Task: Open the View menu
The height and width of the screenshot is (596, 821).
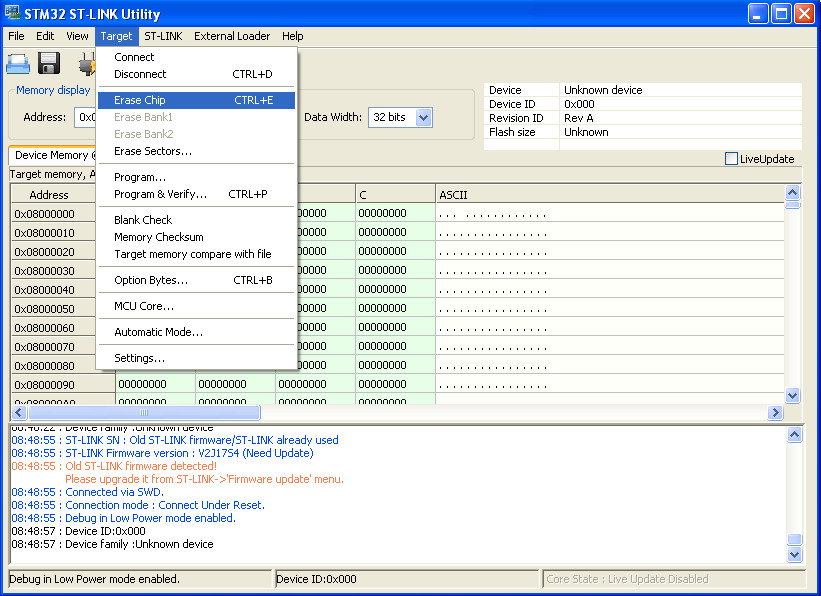Action: (77, 36)
